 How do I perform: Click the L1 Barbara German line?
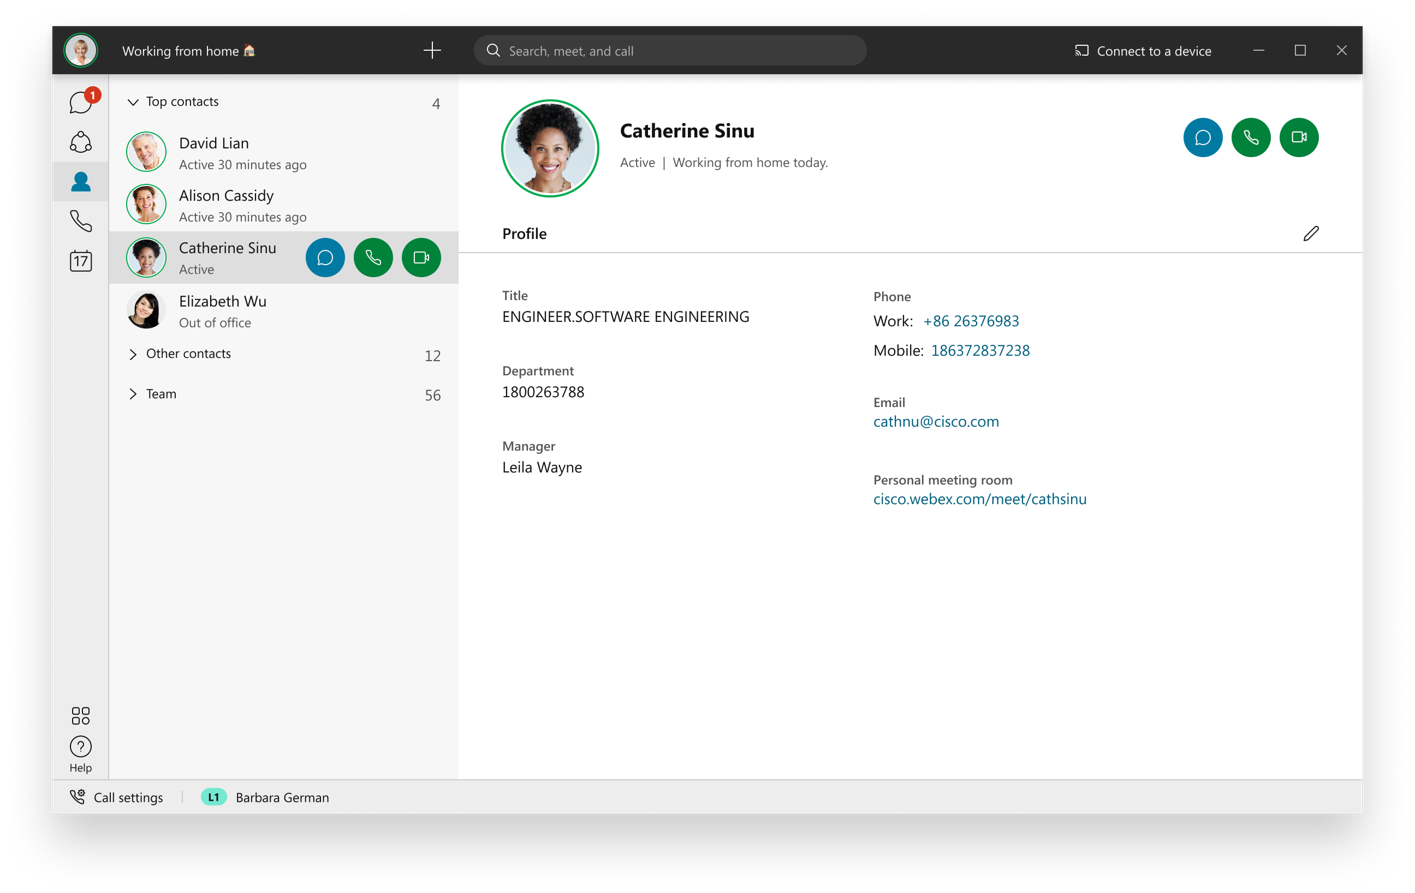click(265, 797)
